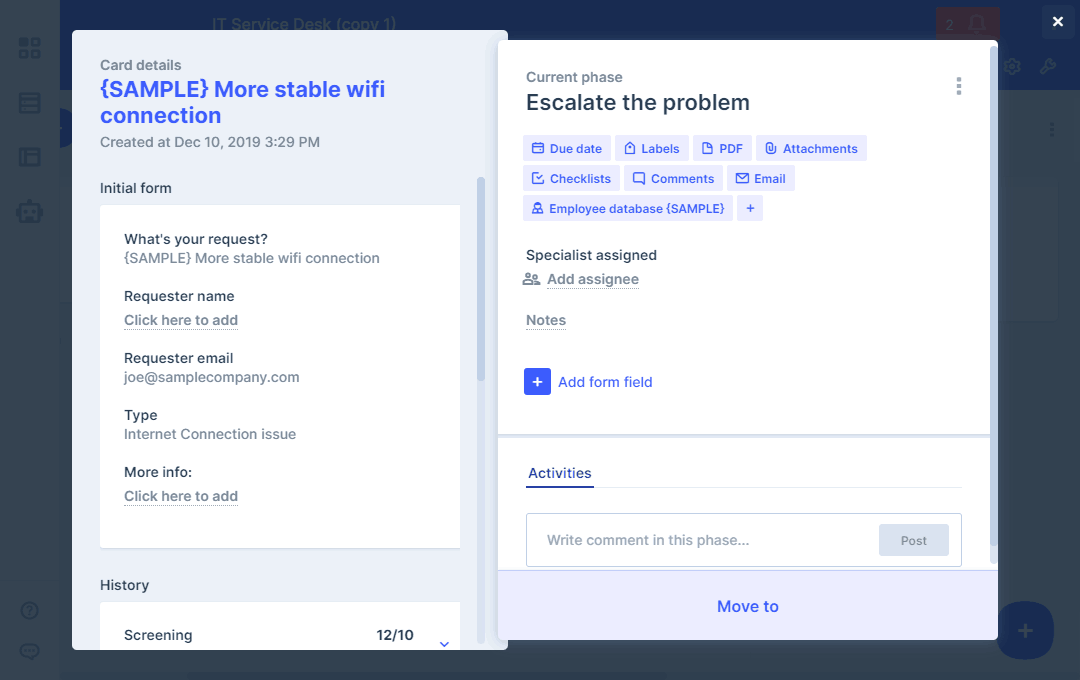
Task: Click the Notes field label
Action: click(x=546, y=321)
